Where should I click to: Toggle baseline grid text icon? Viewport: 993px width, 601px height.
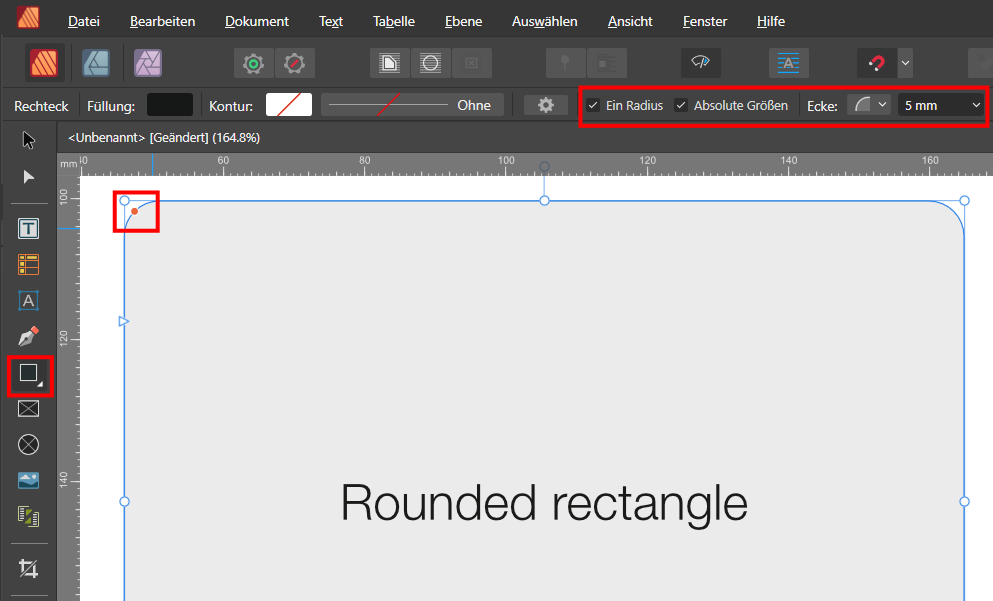[x=788, y=63]
